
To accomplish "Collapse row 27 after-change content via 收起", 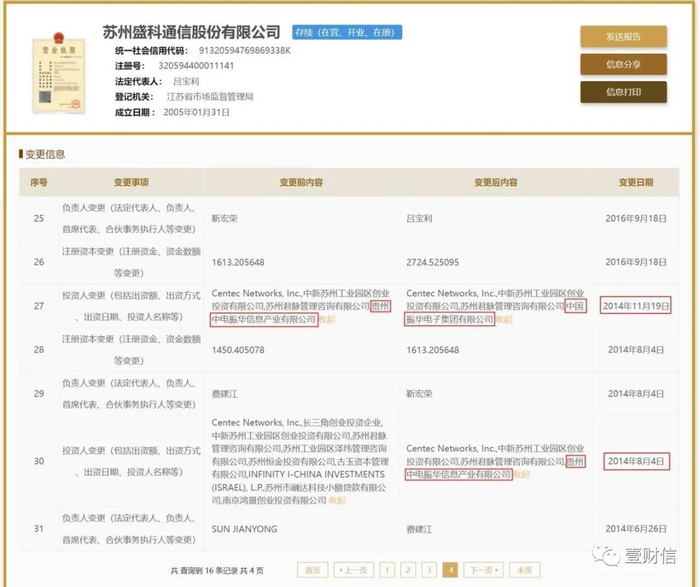I will (x=504, y=319).
